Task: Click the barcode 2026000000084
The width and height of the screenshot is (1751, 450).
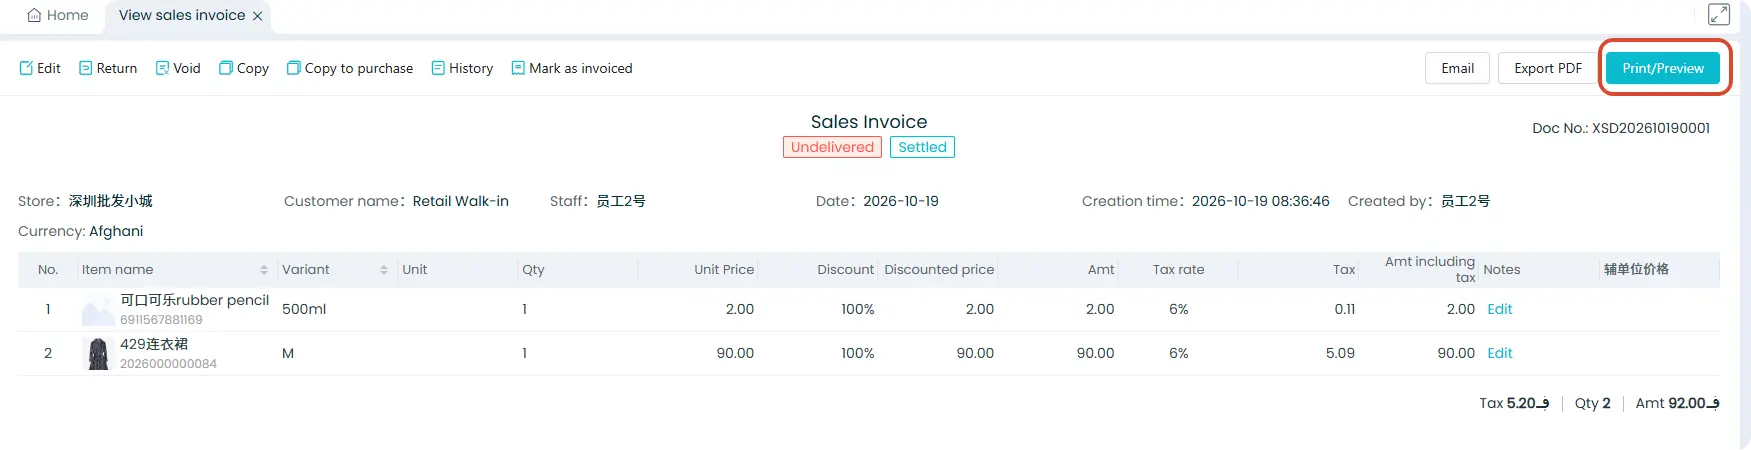Action: click(x=168, y=364)
